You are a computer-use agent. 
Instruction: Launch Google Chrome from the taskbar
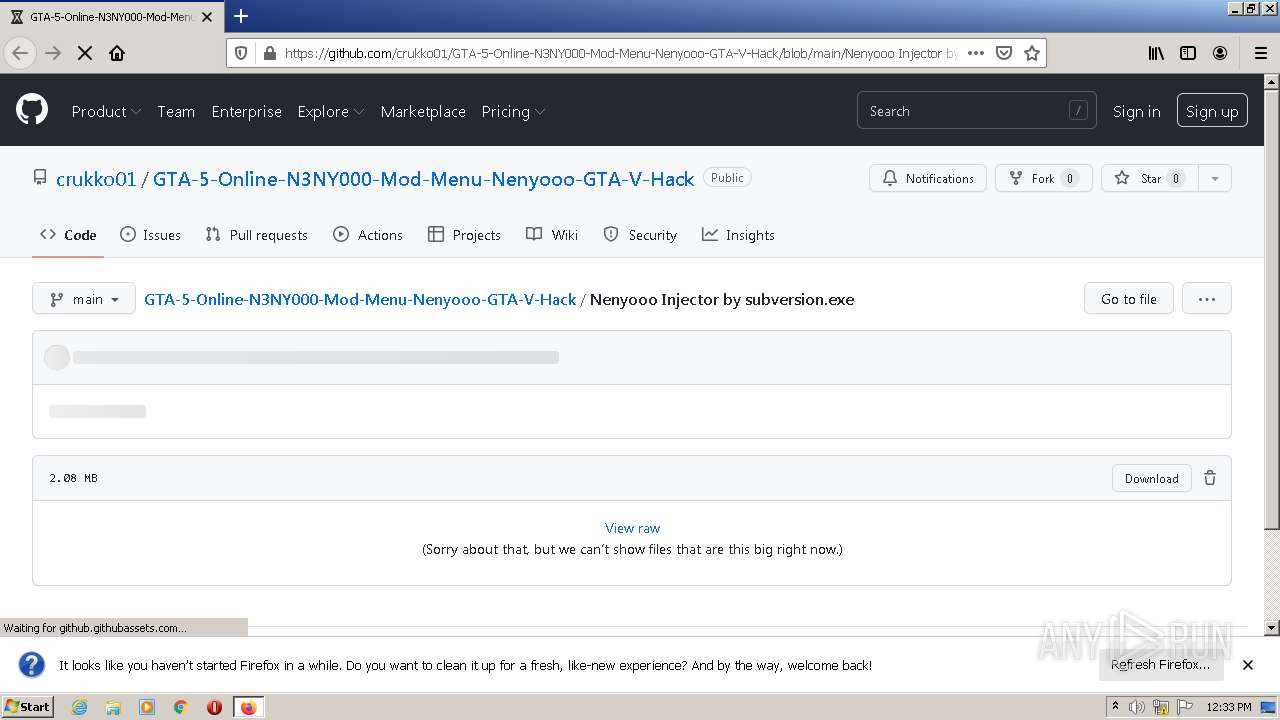click(181, 707)
